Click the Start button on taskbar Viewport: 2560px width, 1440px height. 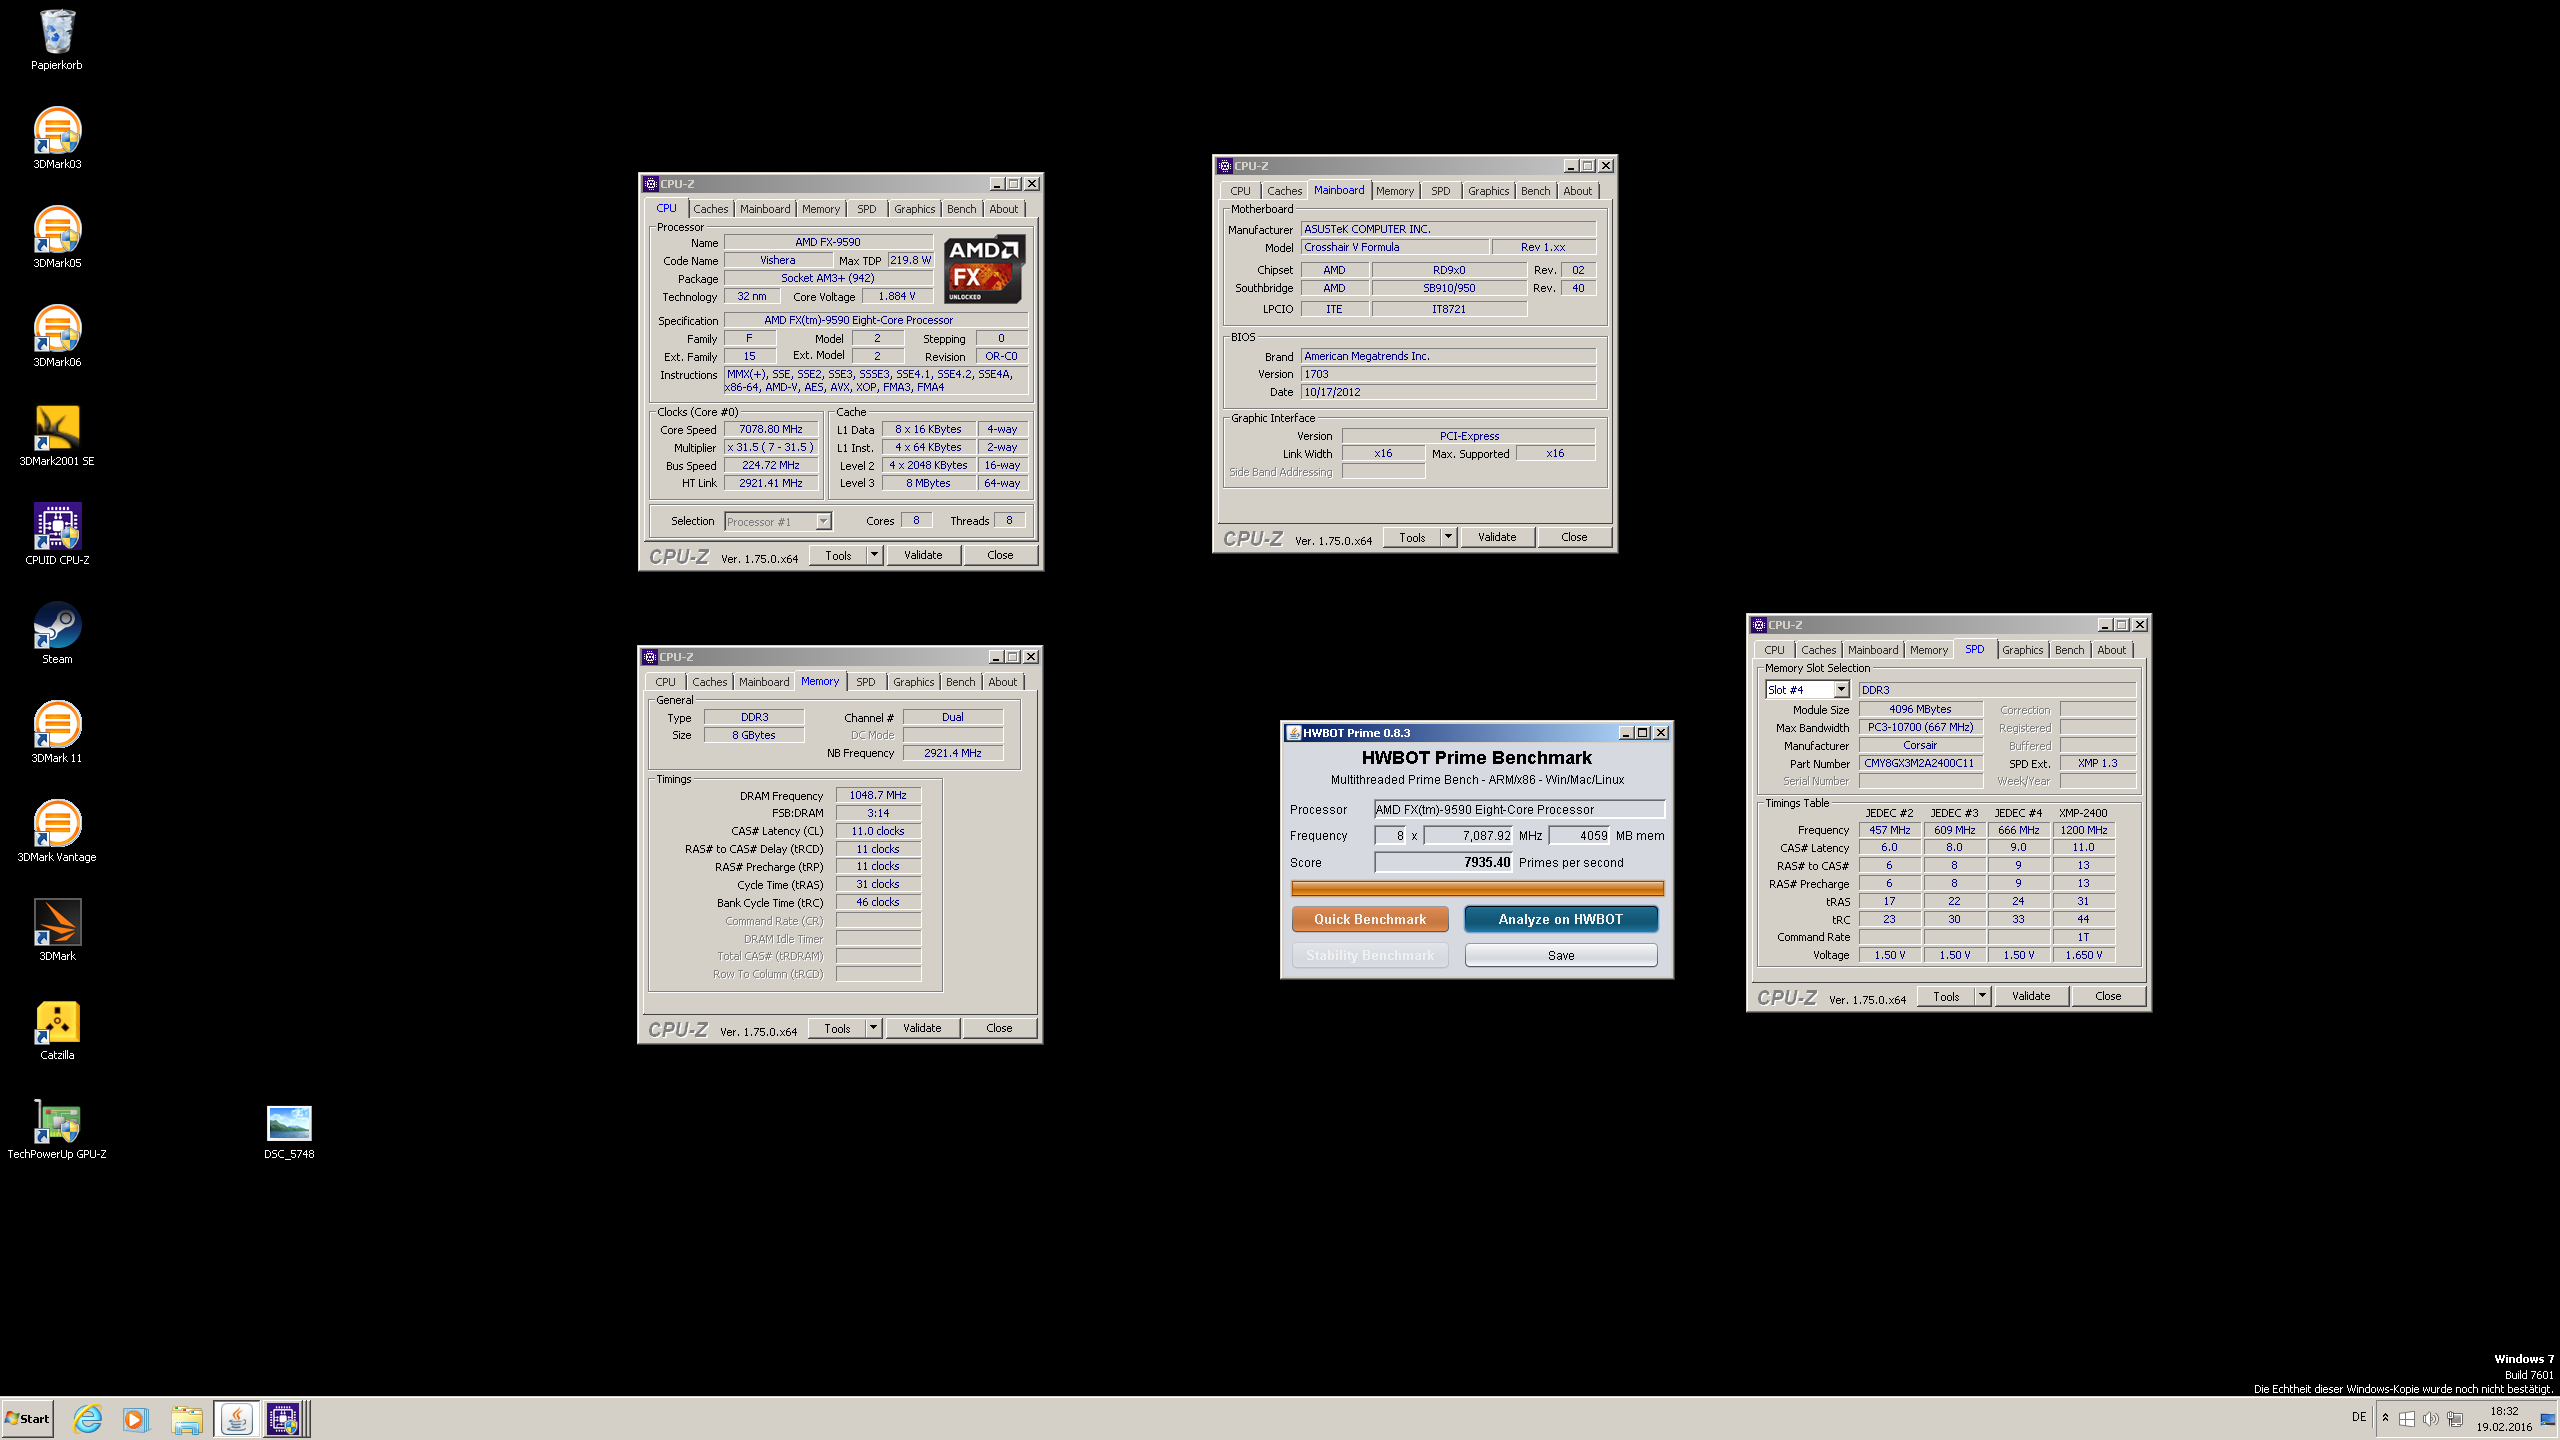(x=28, y=1418)
